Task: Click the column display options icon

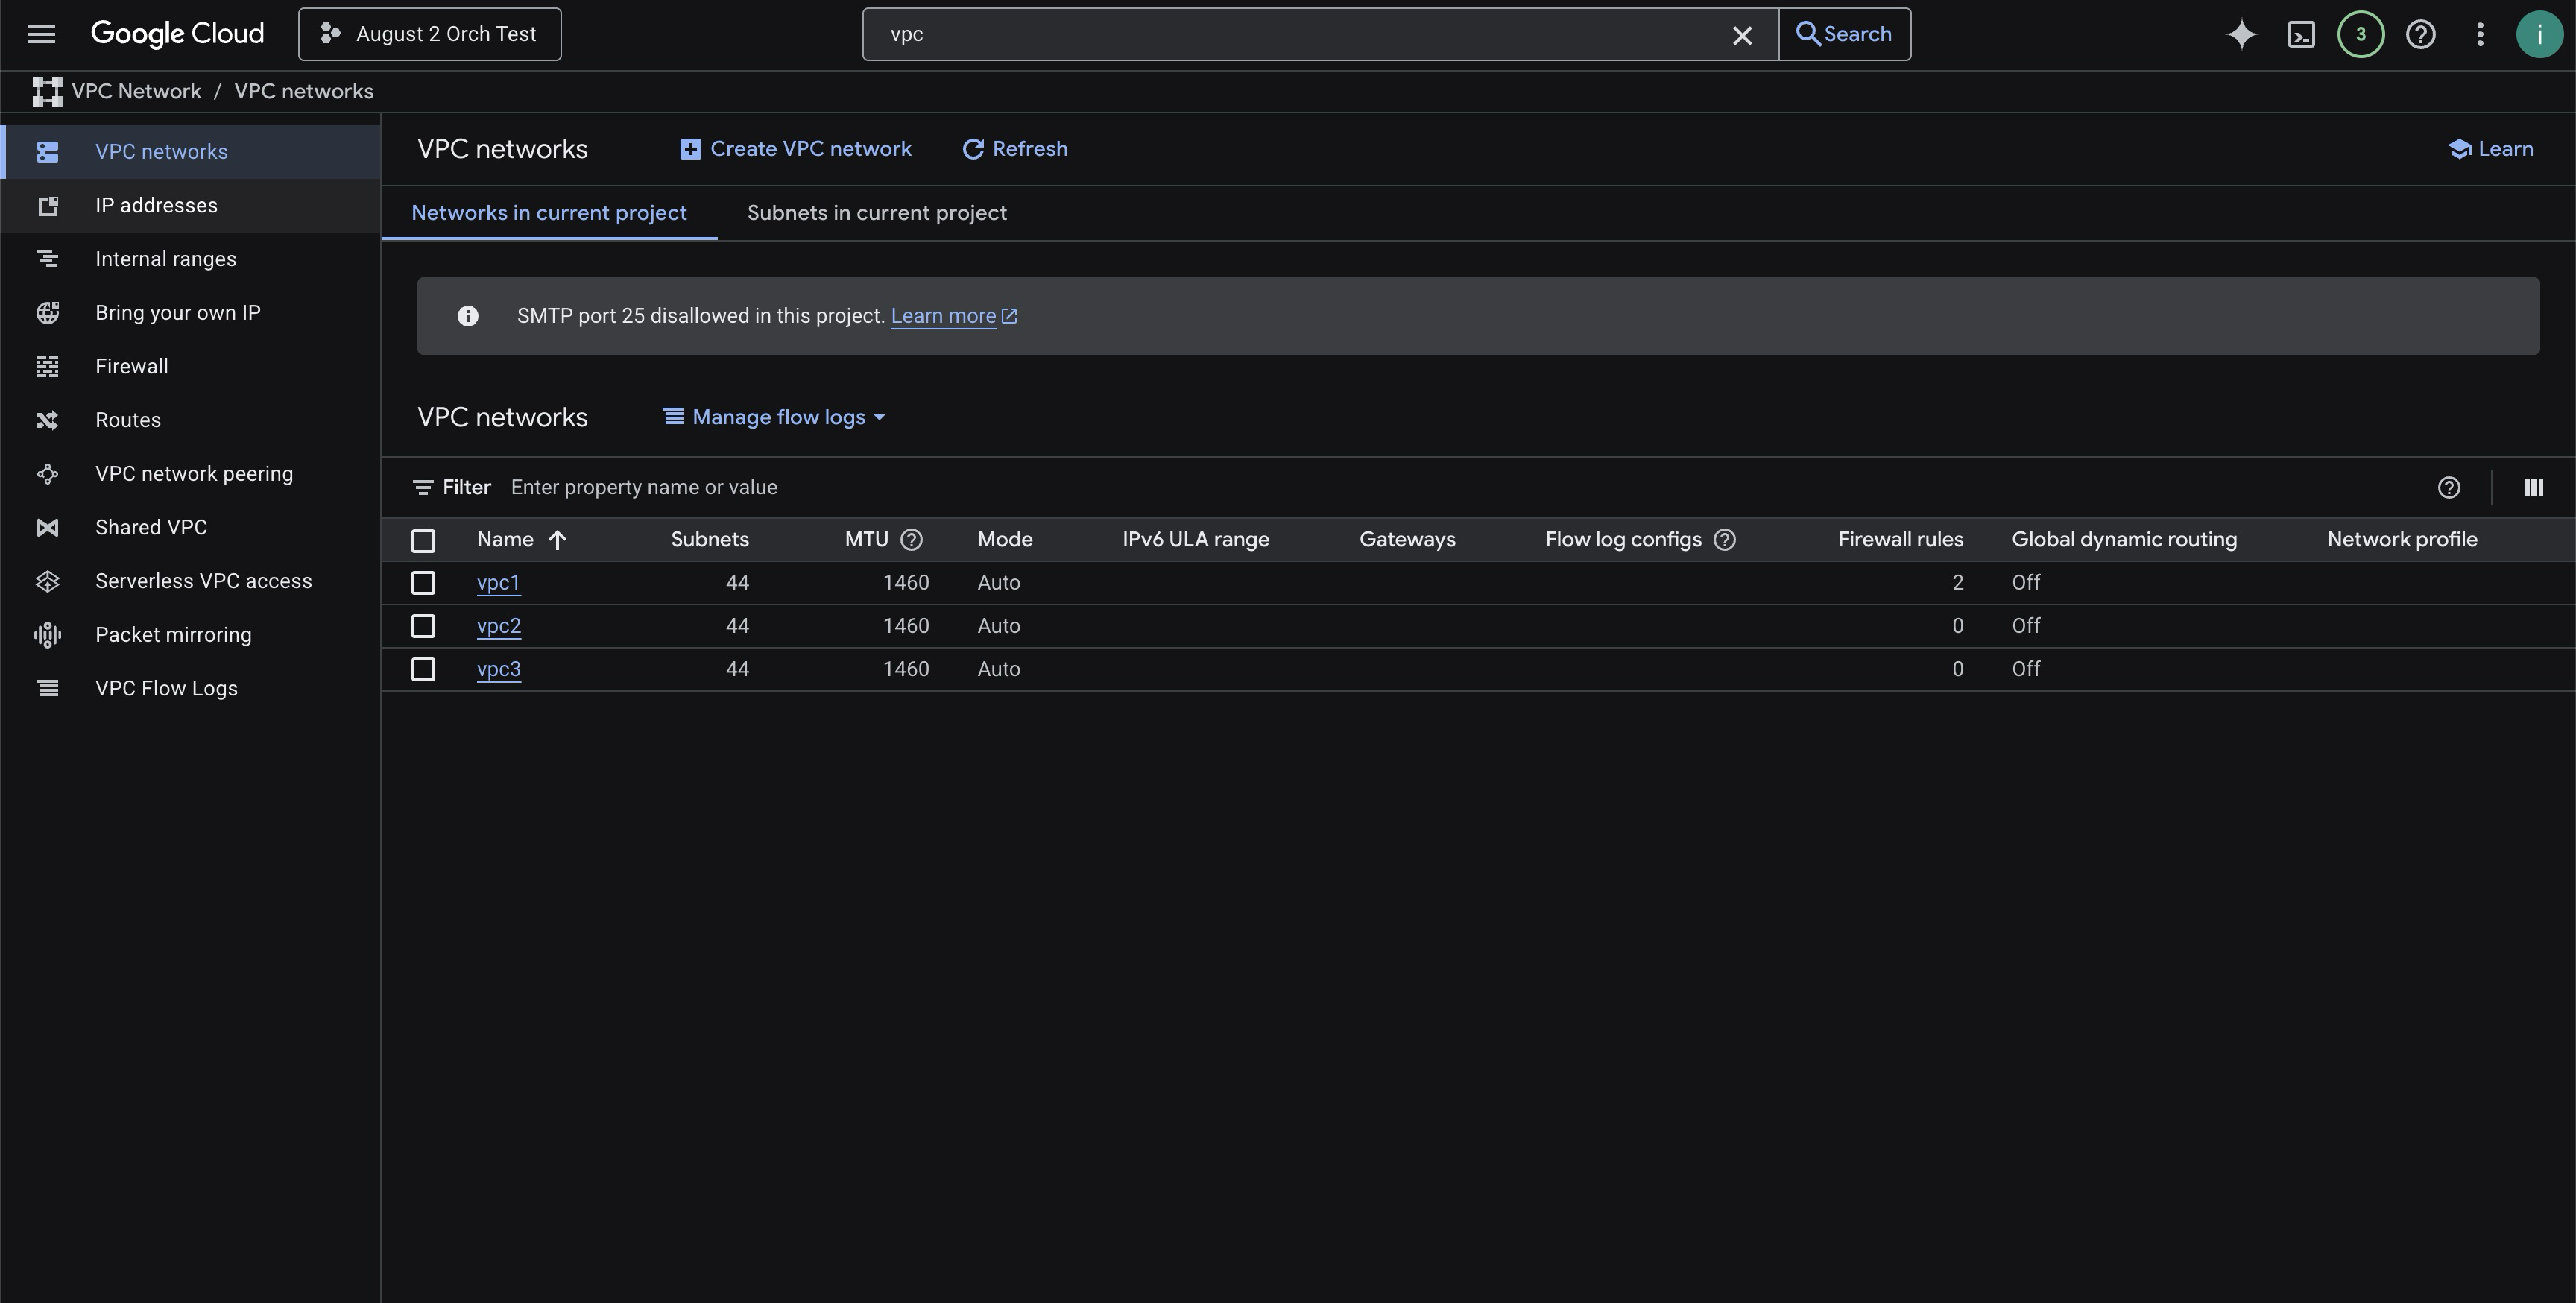Action: [2533, 487]
